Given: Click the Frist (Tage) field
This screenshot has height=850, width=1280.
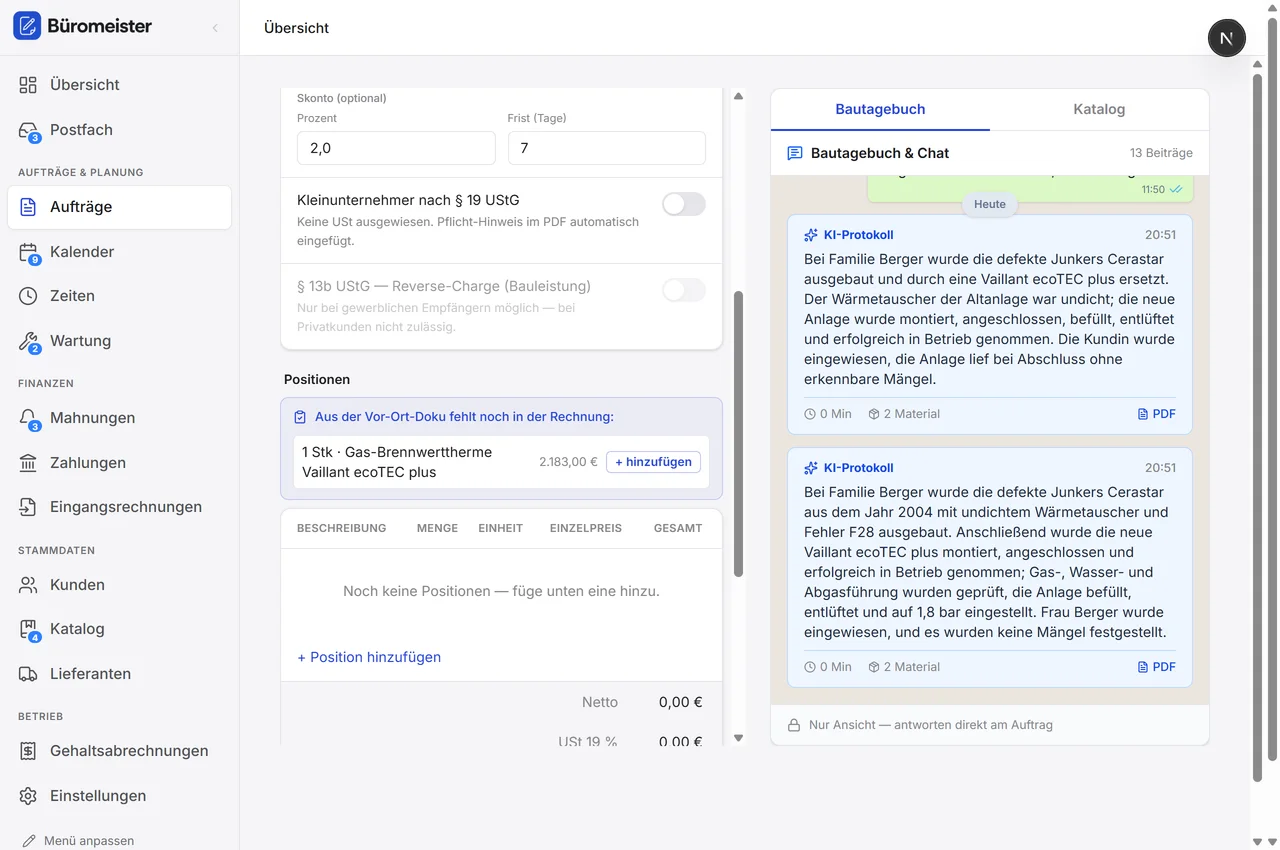Looking at the screenshot, I should click(607, 148).
